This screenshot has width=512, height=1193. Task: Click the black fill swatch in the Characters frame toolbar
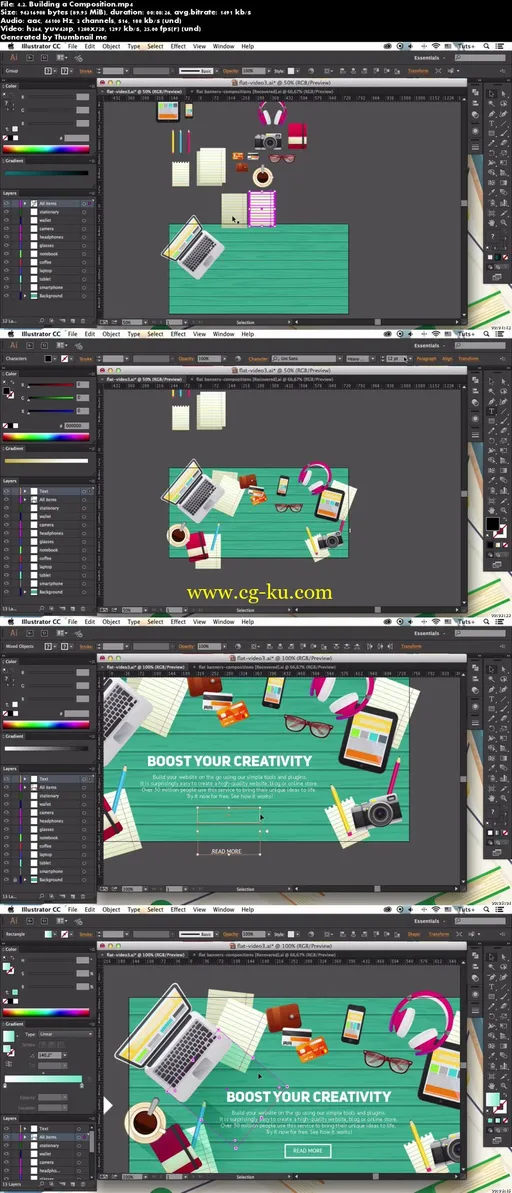pos(492,523)
